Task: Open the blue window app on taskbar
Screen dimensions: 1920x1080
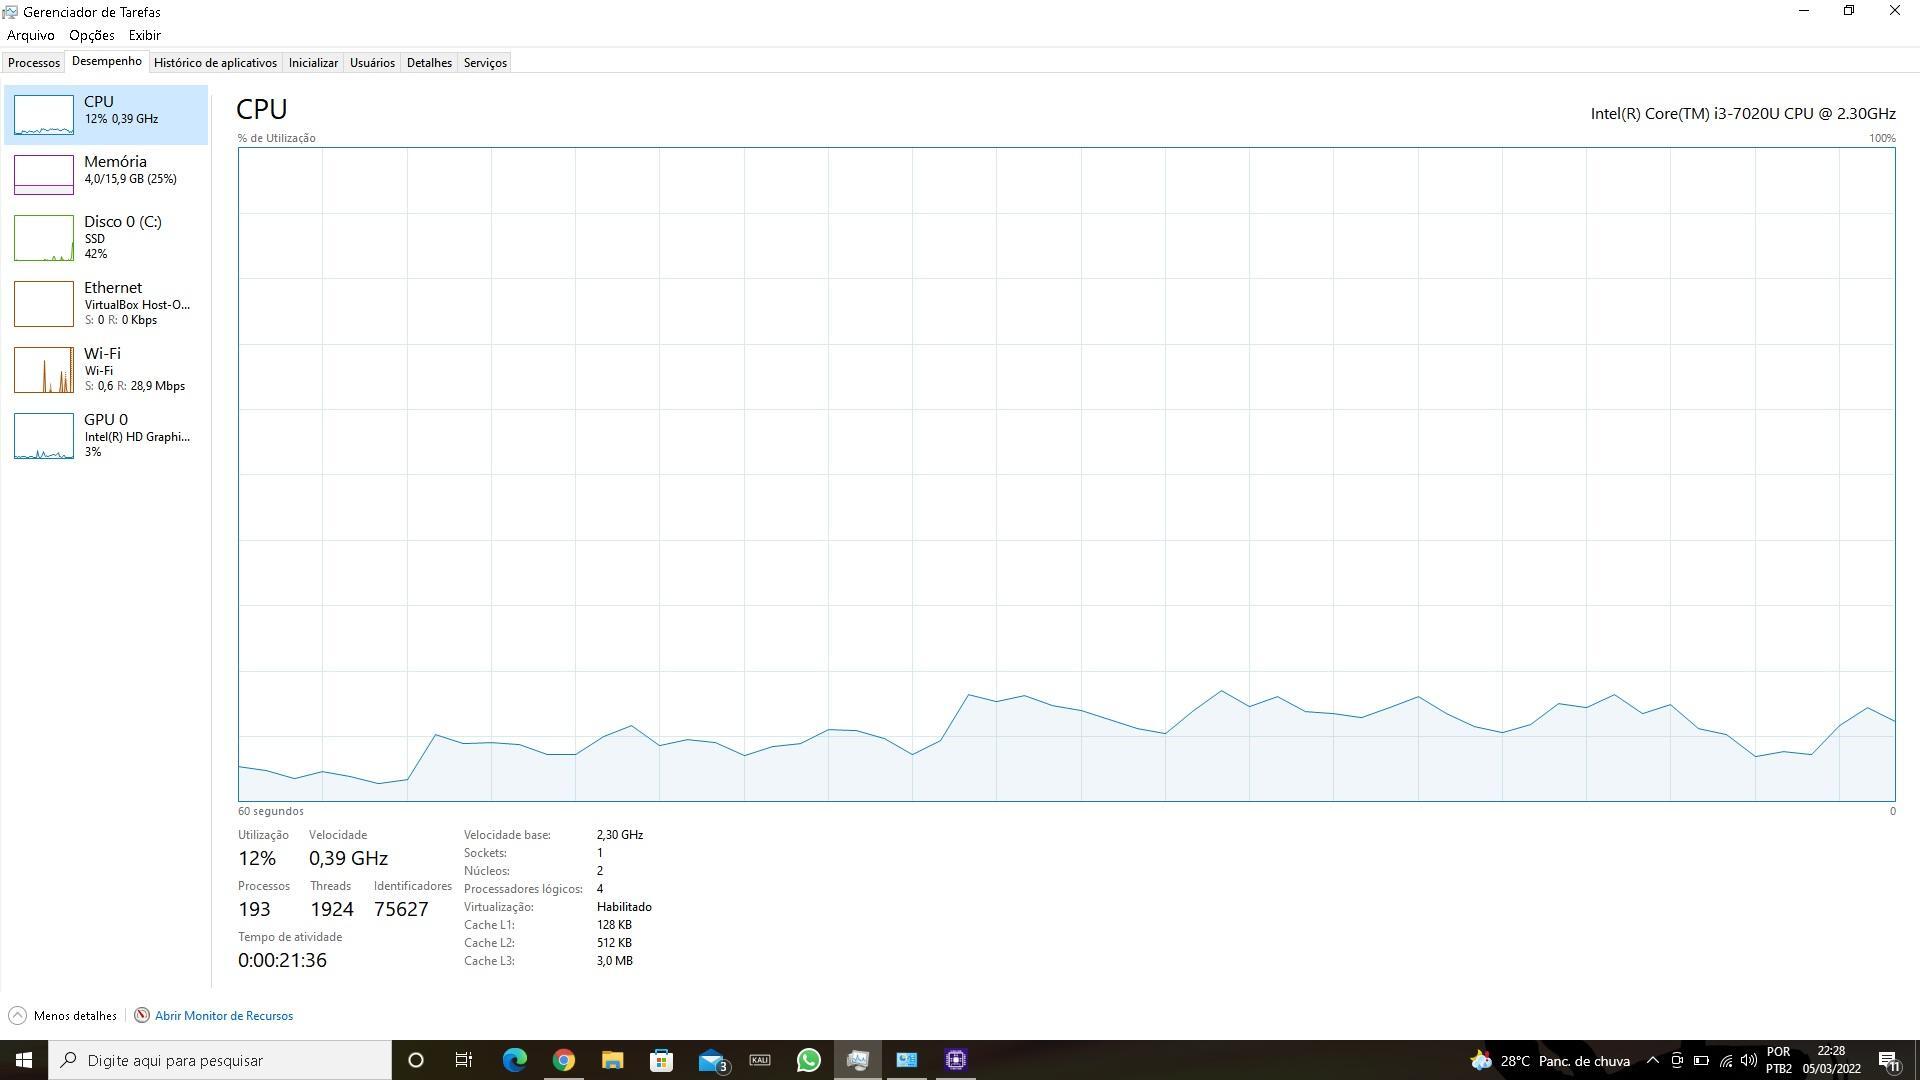Action: [x=907, y=1060]
